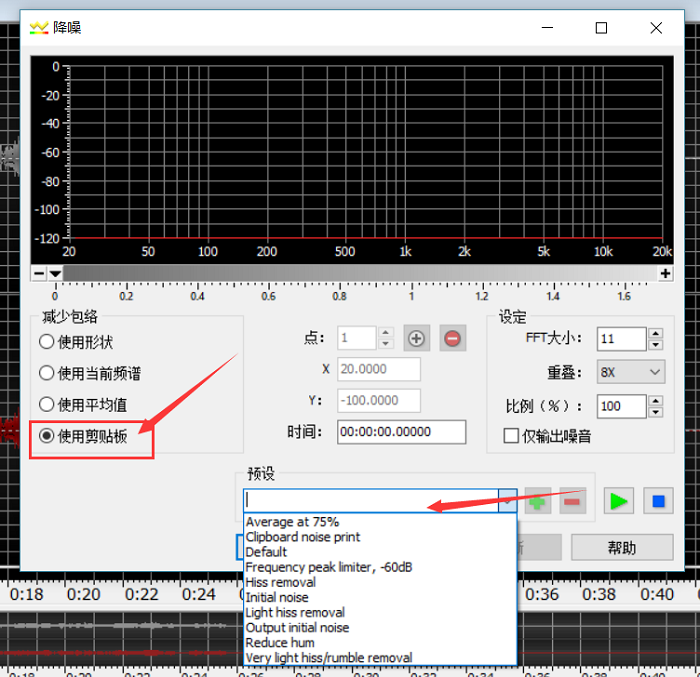Choose the 使用平均值 radio option
This screenshot has width=700, height=677.
46,405
